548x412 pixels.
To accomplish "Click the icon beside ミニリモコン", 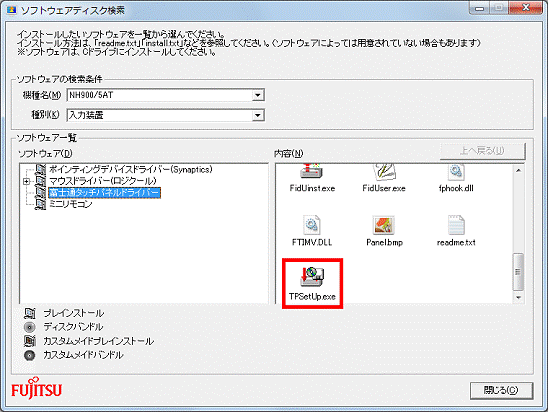I will click(41, 204).
